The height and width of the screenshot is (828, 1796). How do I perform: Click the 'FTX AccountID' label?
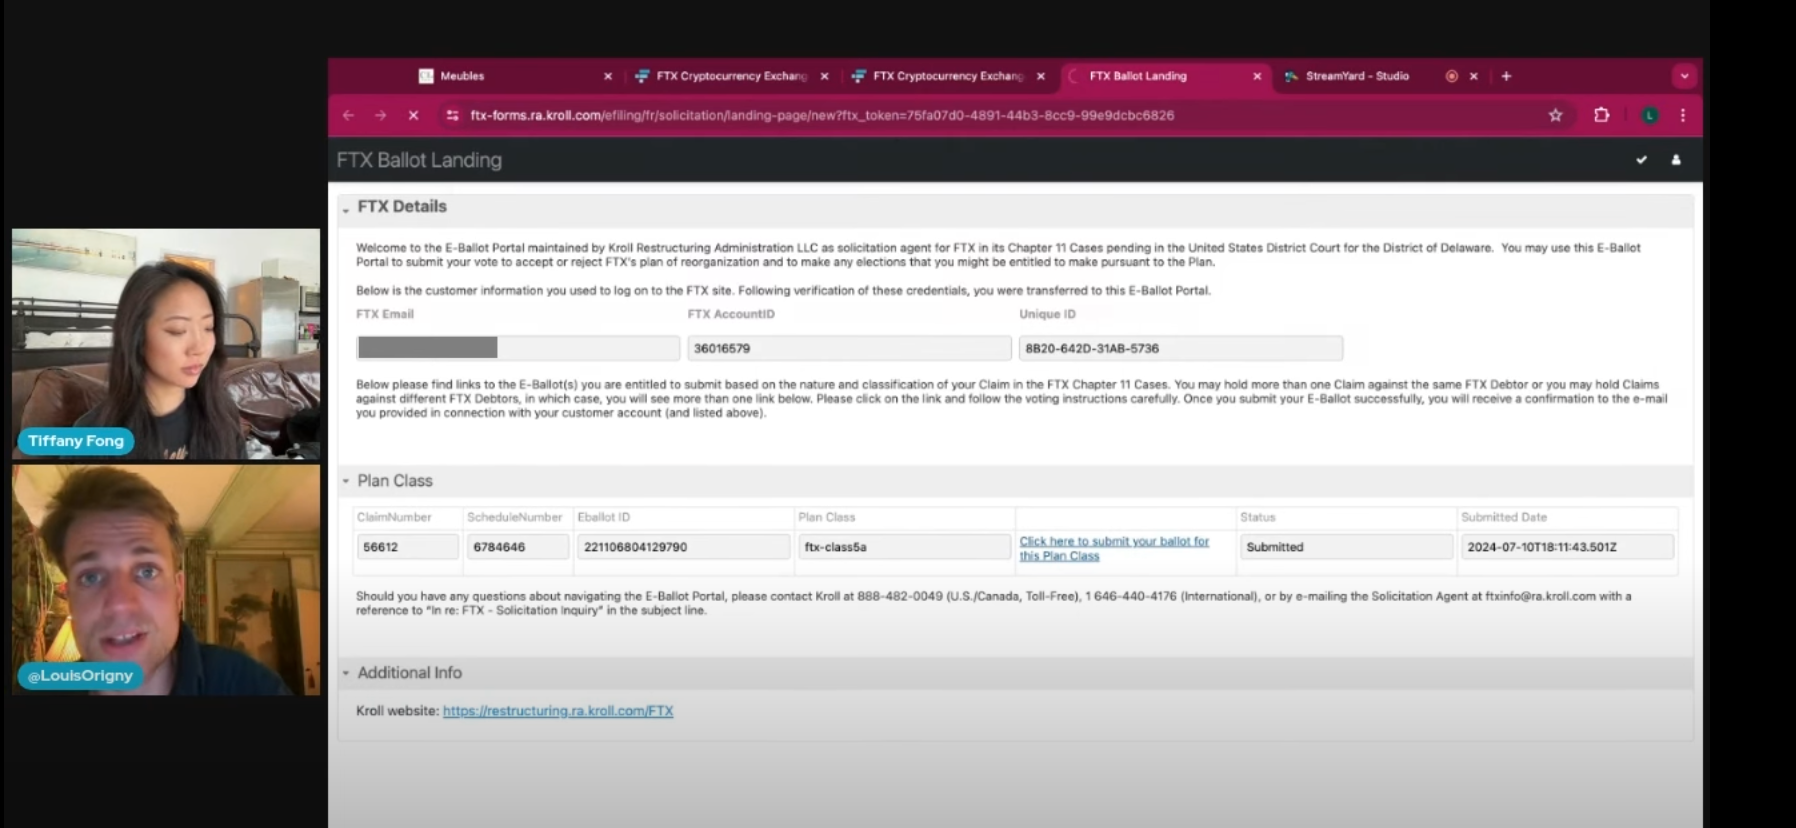pyautogui.click(x=731, y=314)
